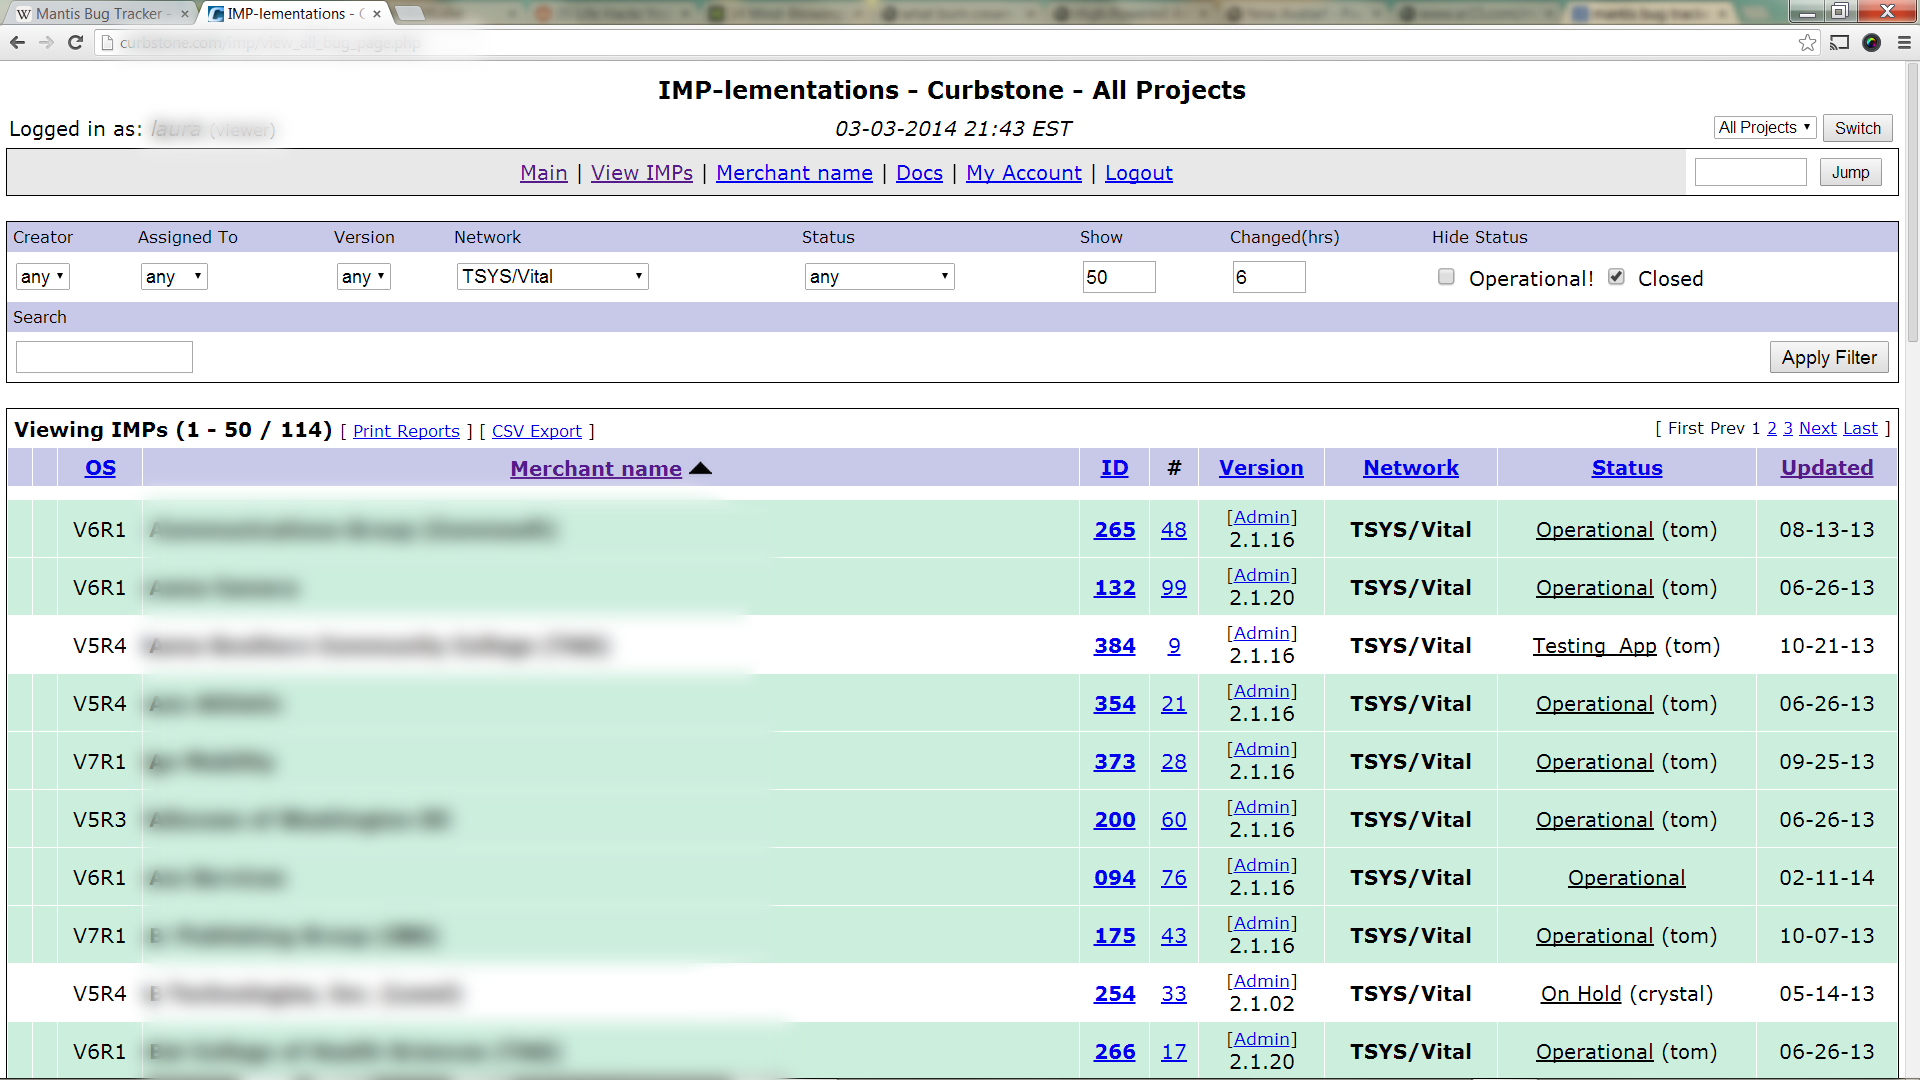Open IMP ID 265
Screen dimensions: 1920x1080
tap(1115, 530)
